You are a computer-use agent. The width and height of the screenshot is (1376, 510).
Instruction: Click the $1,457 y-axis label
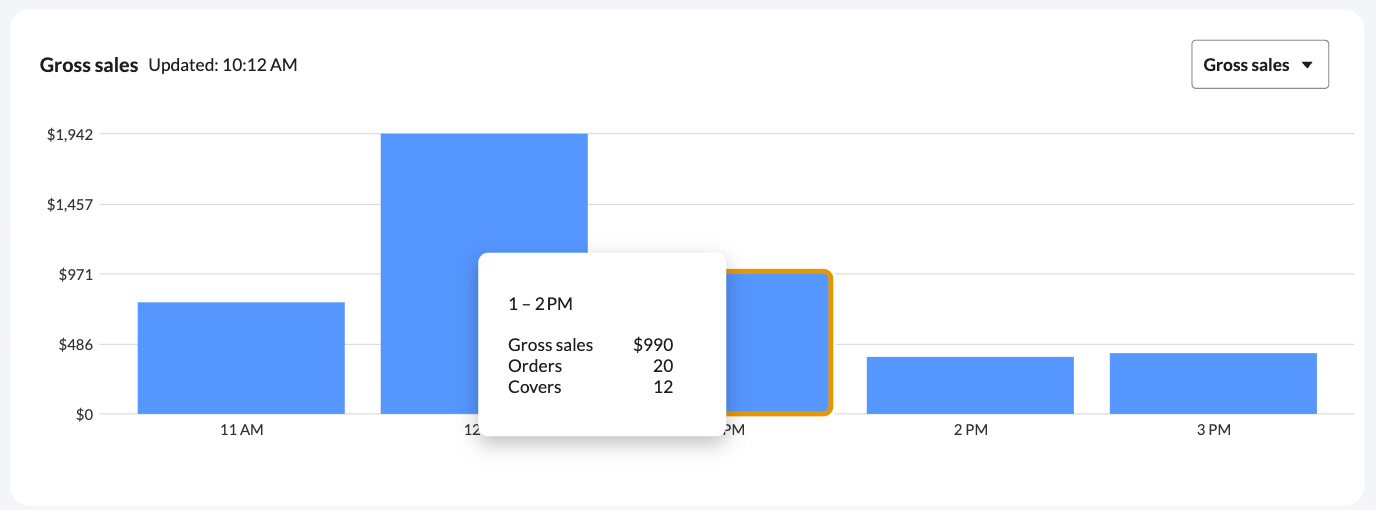(70, 204)
